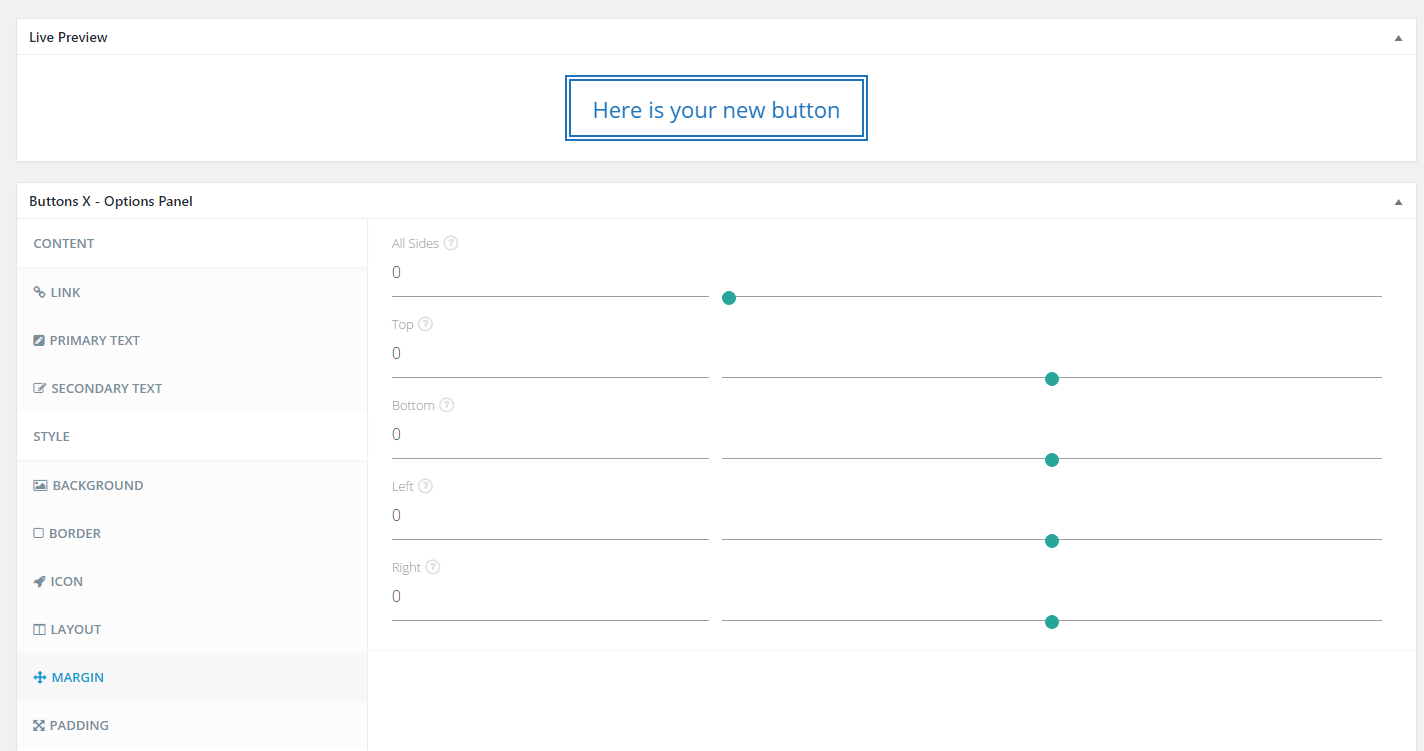Viewport: 1424px width, 751px height.
Task: Open the Style section
Action: coord(53,436)
